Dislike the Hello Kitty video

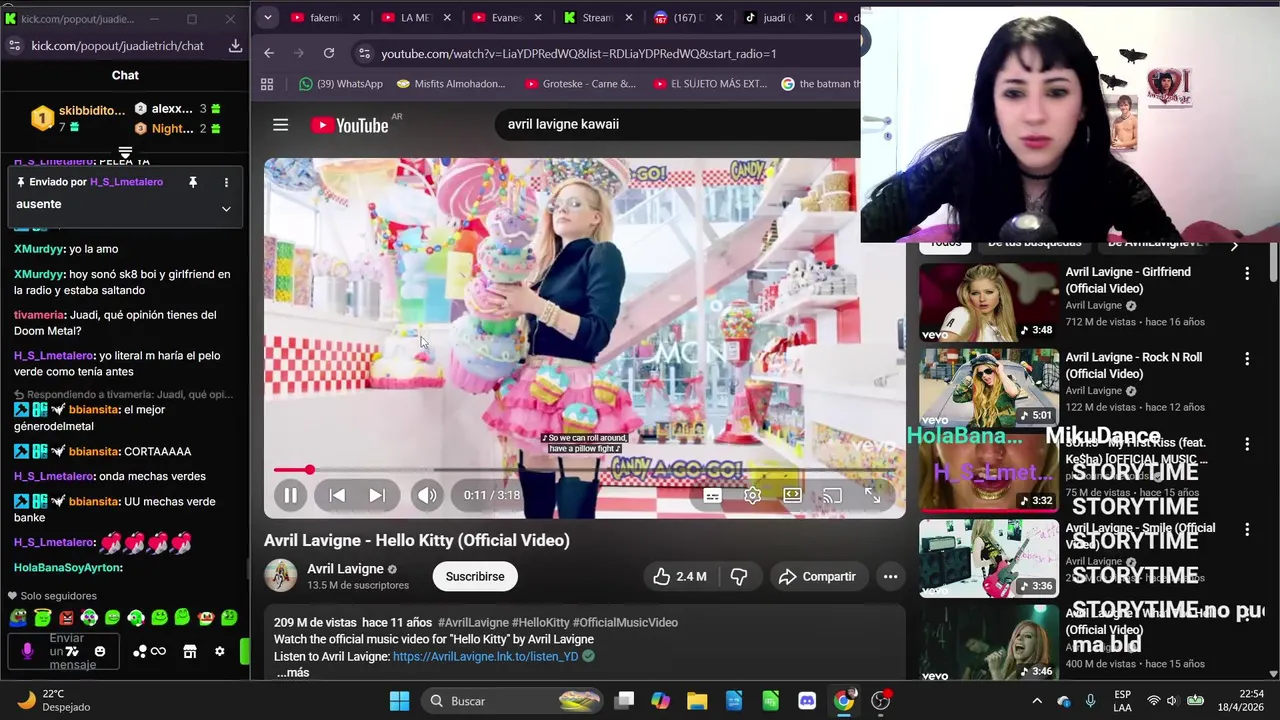(739, 576)
